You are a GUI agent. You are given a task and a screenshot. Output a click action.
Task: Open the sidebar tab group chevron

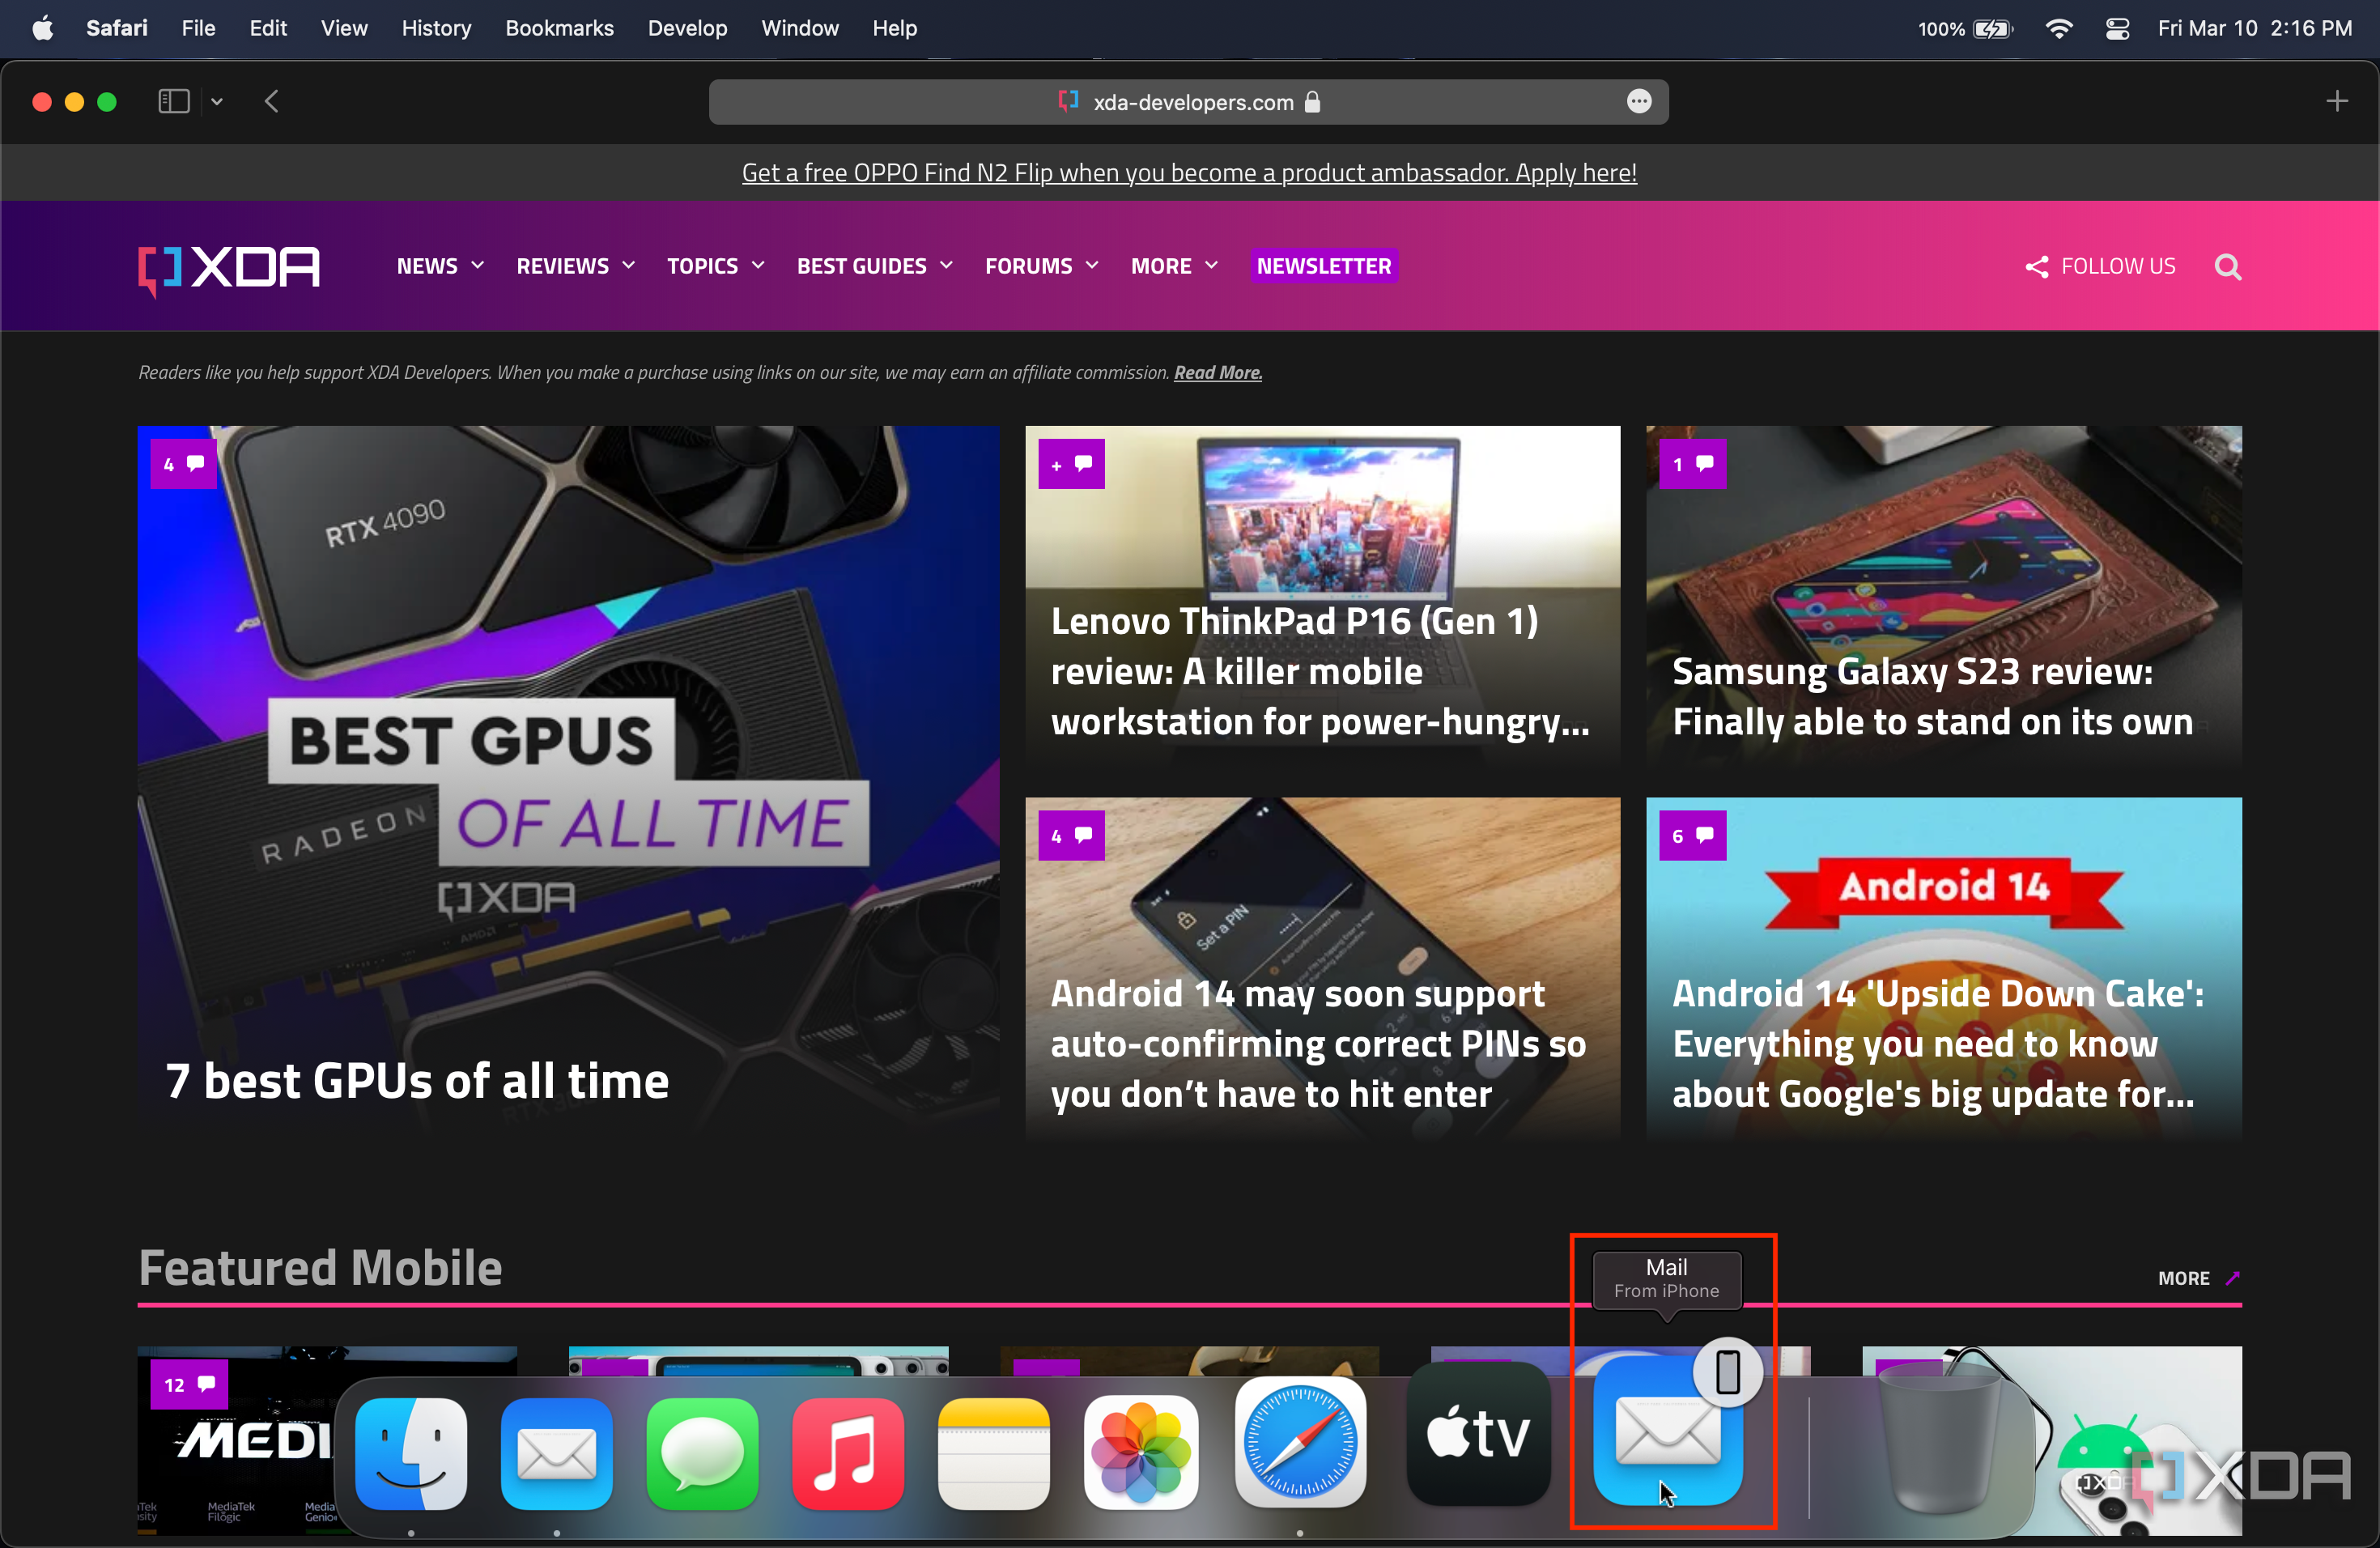[x=216, y=101]
